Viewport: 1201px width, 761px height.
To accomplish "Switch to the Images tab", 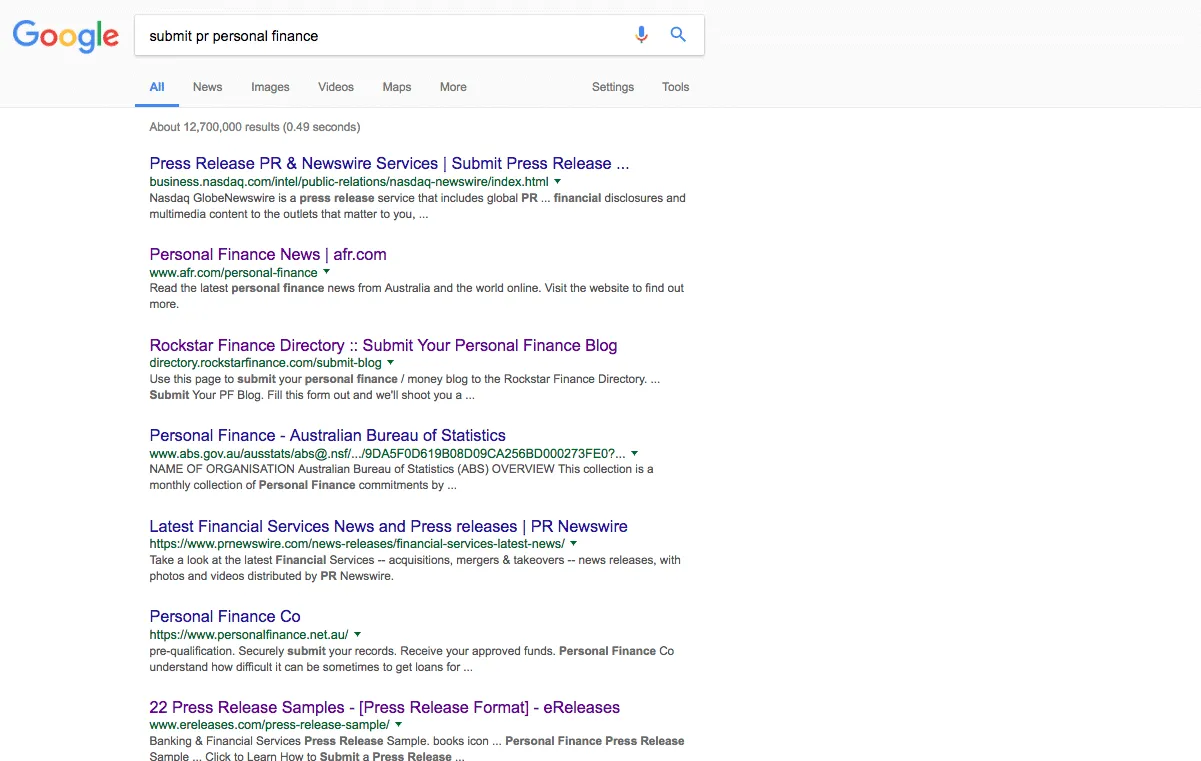I will point(270,87).
